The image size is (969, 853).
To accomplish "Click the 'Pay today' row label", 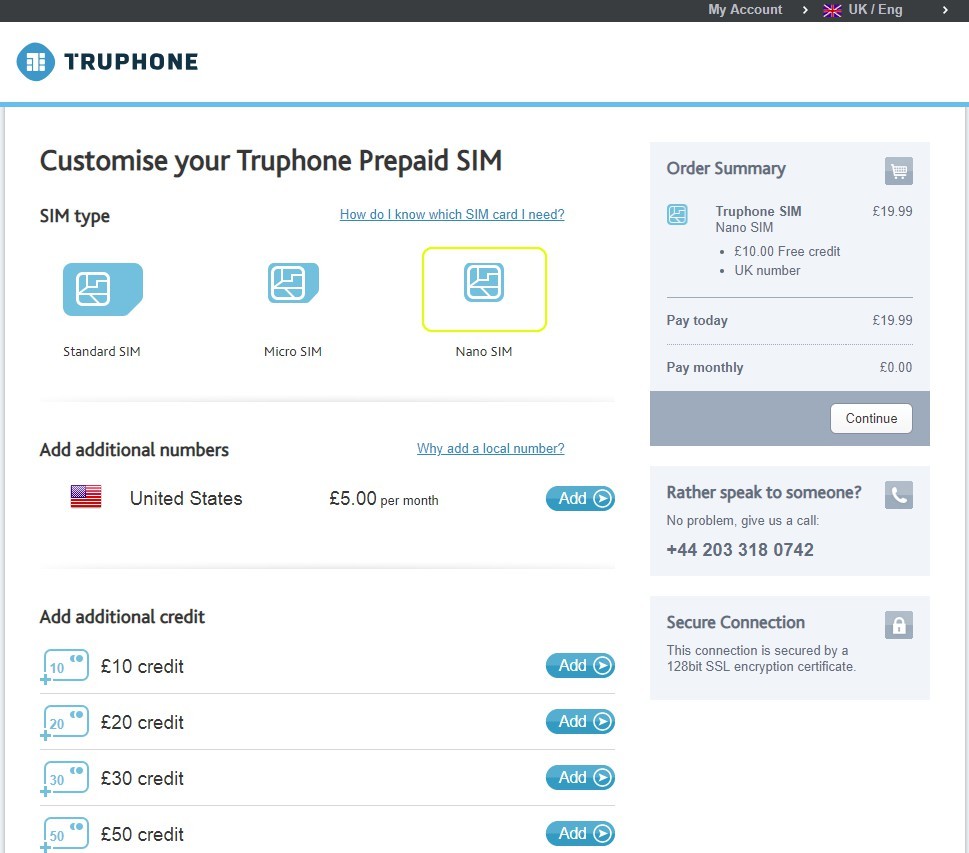I will [697, 320].
